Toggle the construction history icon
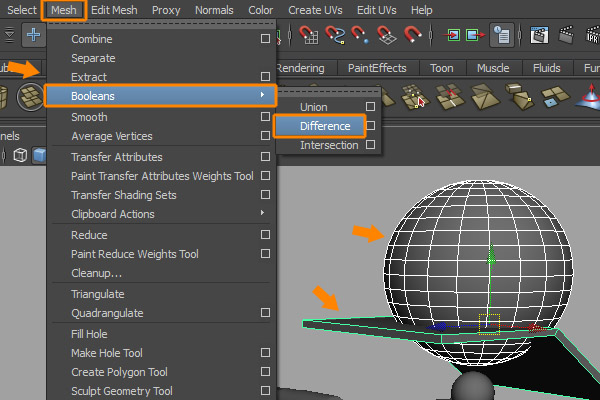Image resolution: width=600 pixels, height=400 pixels. coord(502,36)
